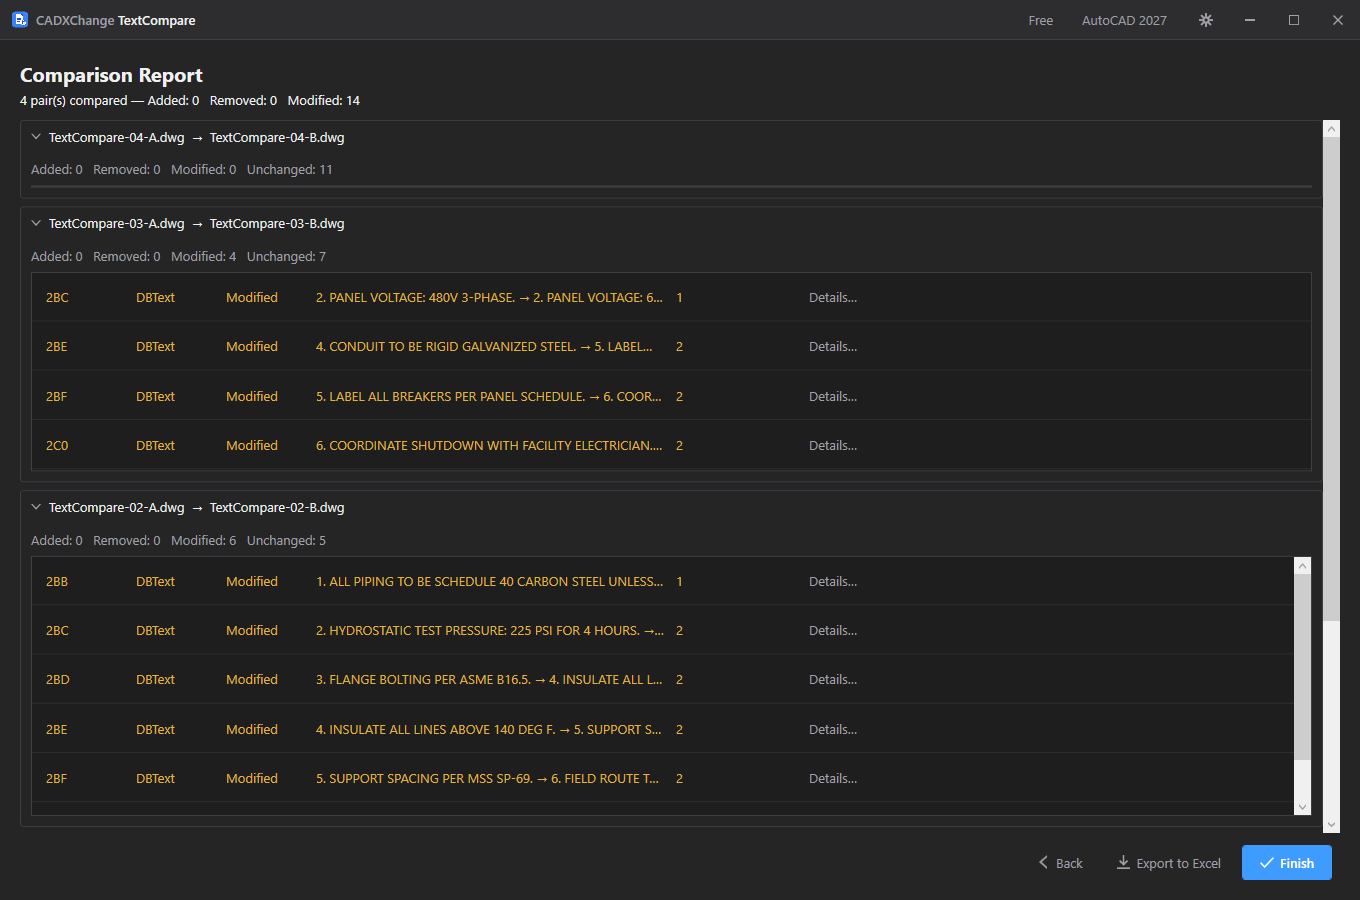The image size is (1360, 900).
Task: Click the 02 pair table scroll-down arrow
Action: 1302,807
